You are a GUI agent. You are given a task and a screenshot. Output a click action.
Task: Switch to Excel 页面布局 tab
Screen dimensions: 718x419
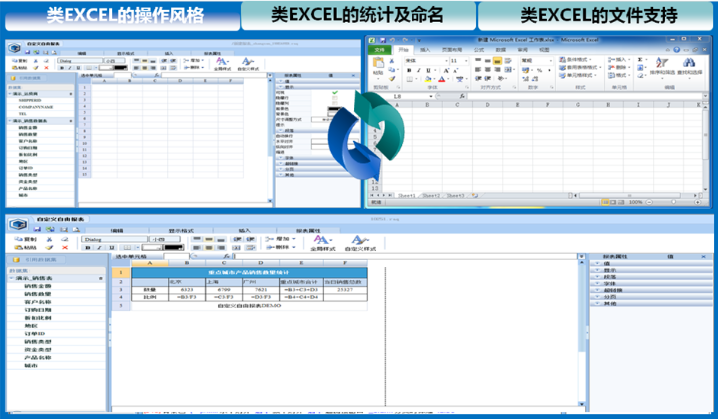(x=451, y=49)
